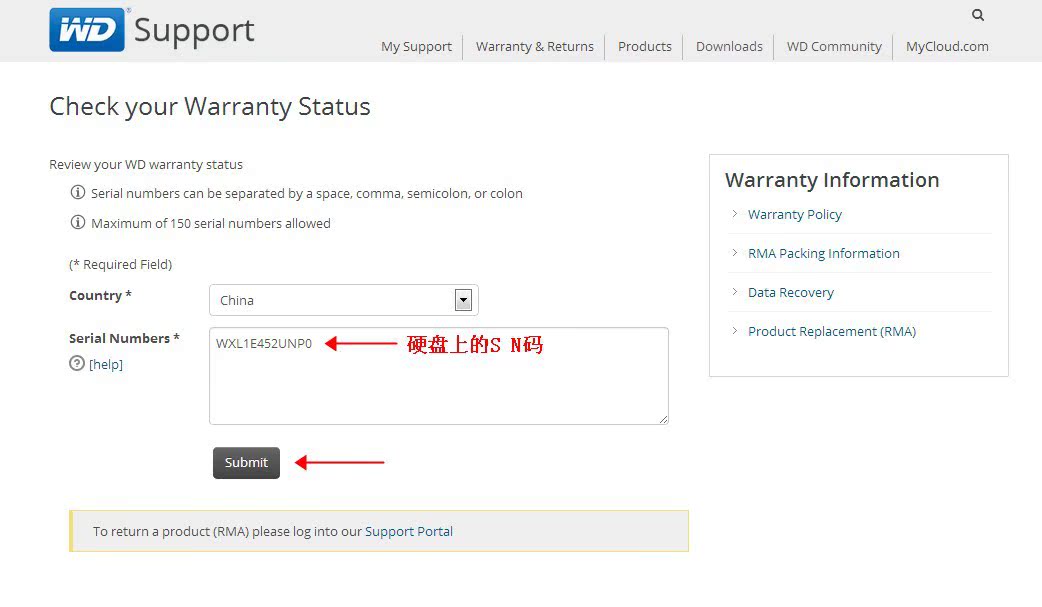Click the chevron beside Warranty Policy
This screenshot has width=1042, height=607.
[x=735, y=214]
